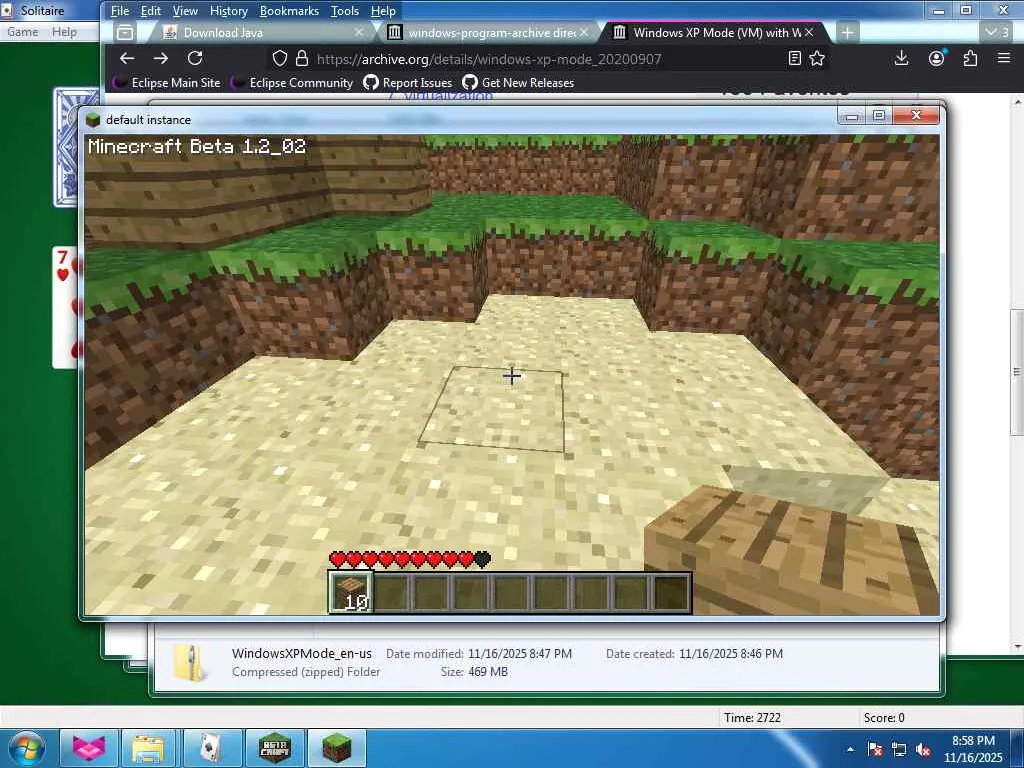This screenshot has height=768, width=1024.
Task: Close the Download Java tab
Action: click(x=359, y=32)
